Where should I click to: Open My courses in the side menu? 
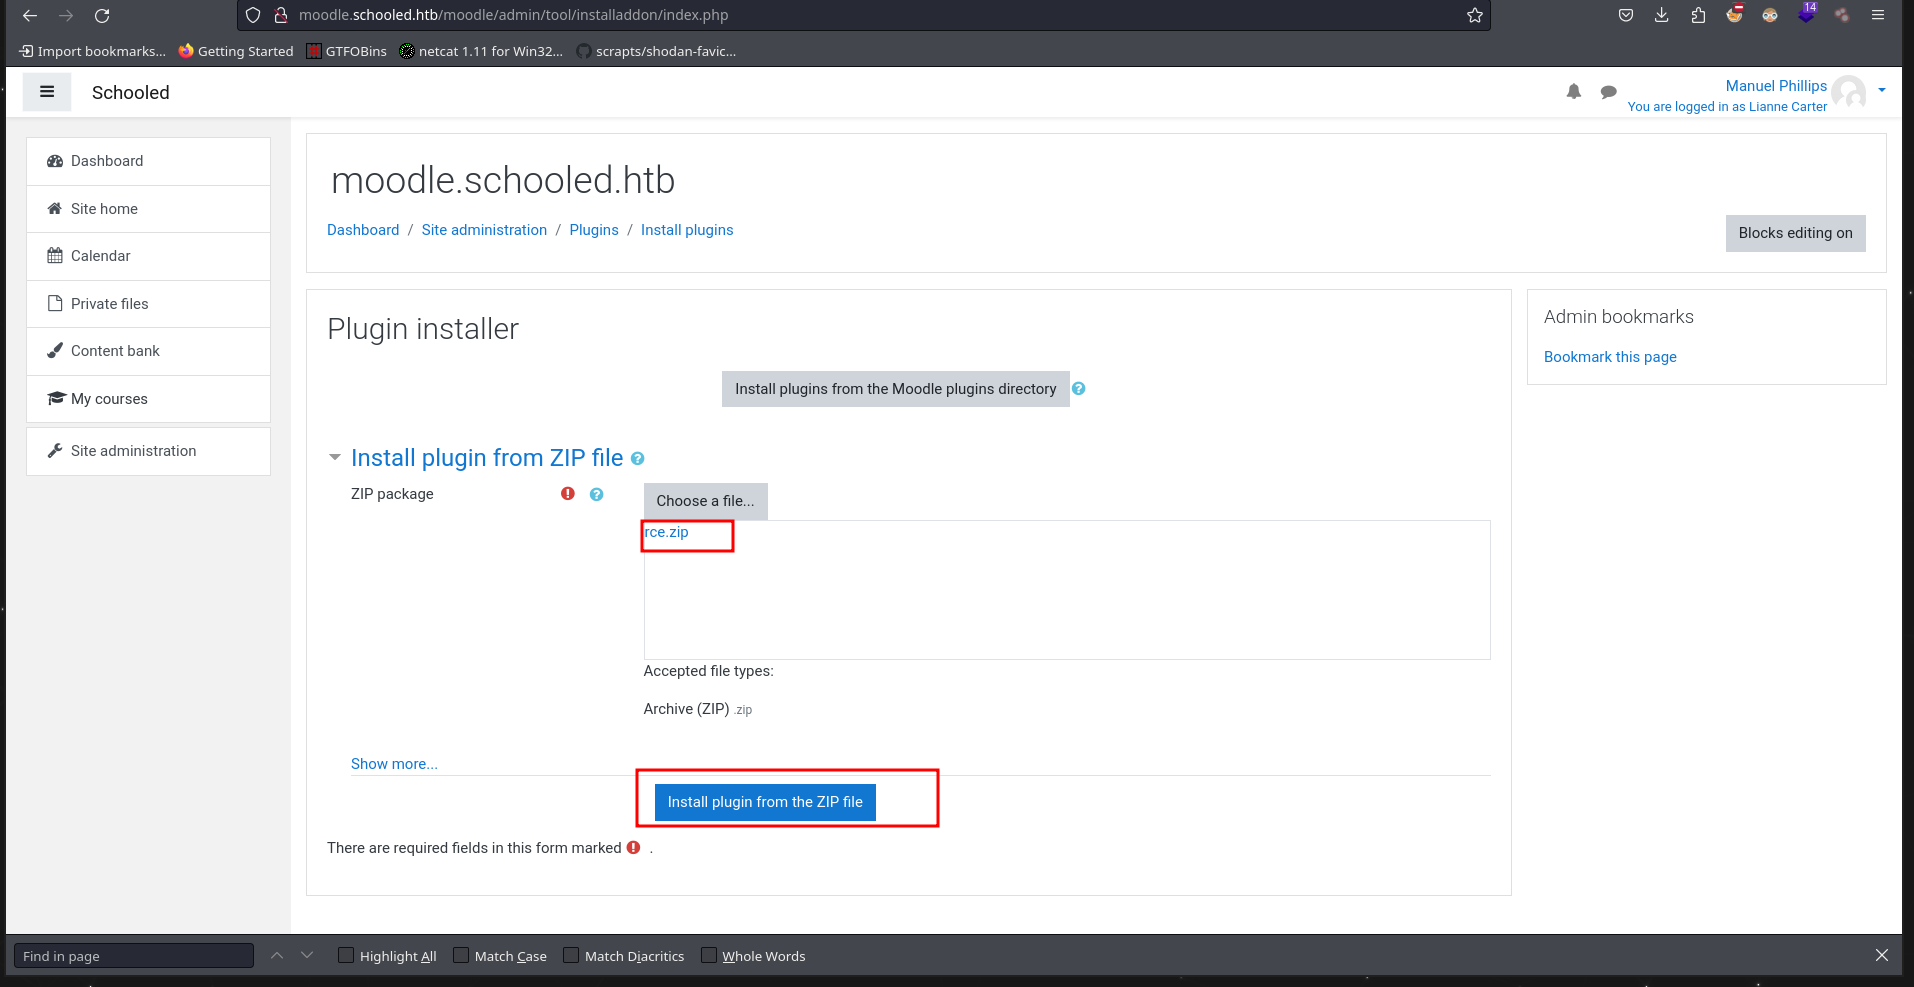tap(148, 399)
